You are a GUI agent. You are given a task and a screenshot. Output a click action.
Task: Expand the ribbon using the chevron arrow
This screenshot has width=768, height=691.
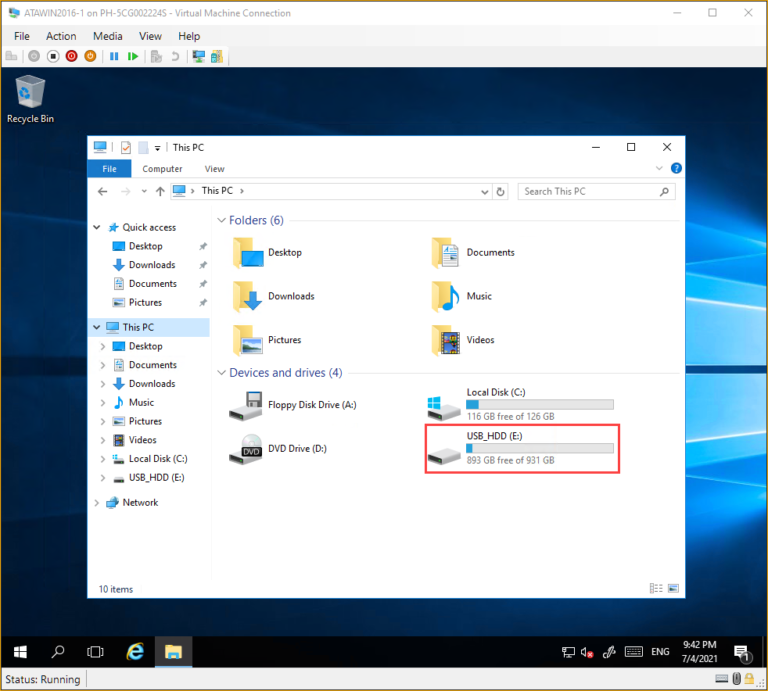659,169
